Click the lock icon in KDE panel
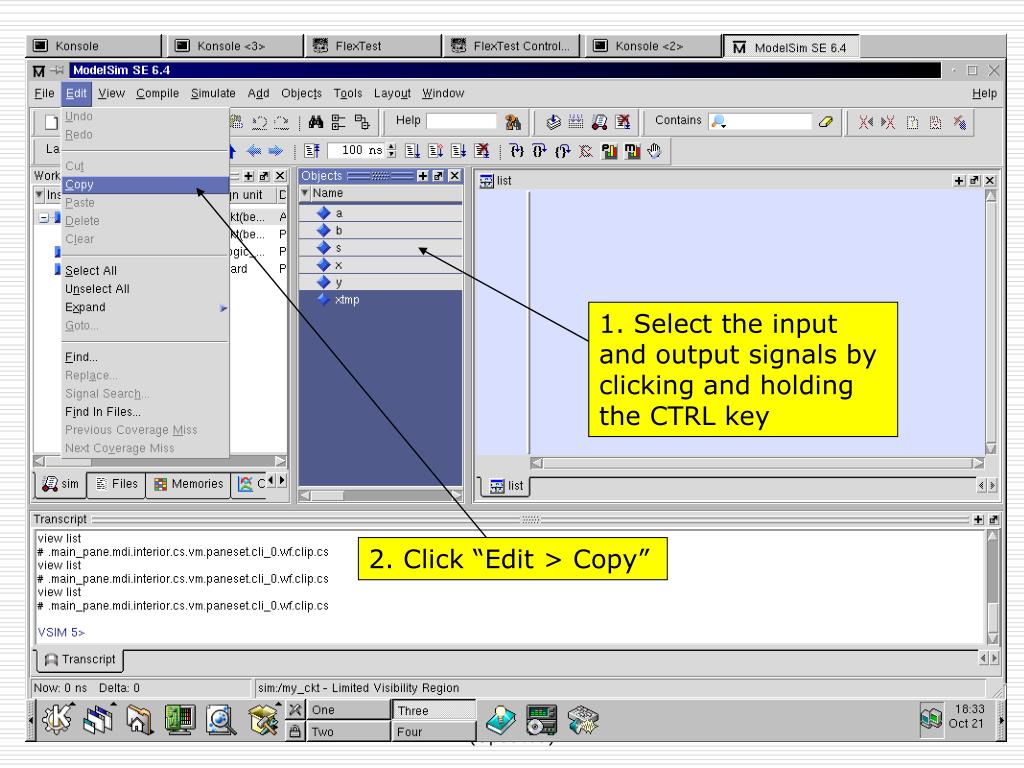 point(295,731)
